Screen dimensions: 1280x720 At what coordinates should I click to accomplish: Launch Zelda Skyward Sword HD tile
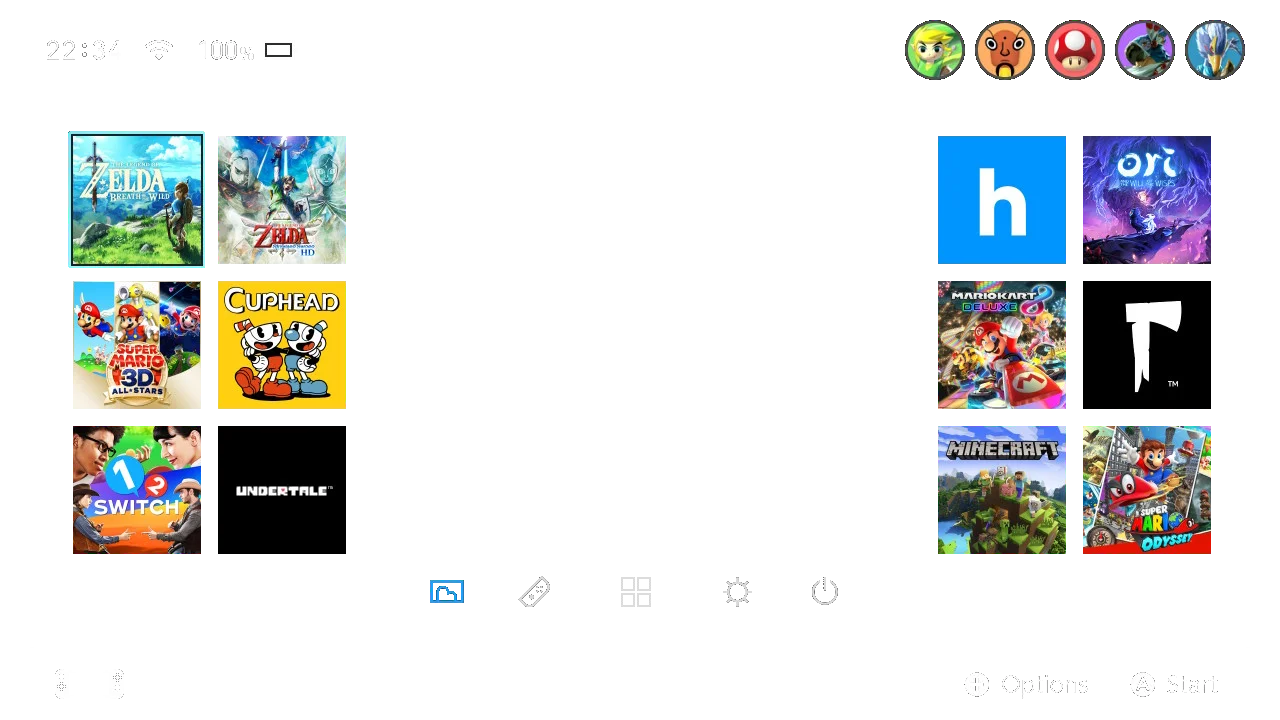282,200
